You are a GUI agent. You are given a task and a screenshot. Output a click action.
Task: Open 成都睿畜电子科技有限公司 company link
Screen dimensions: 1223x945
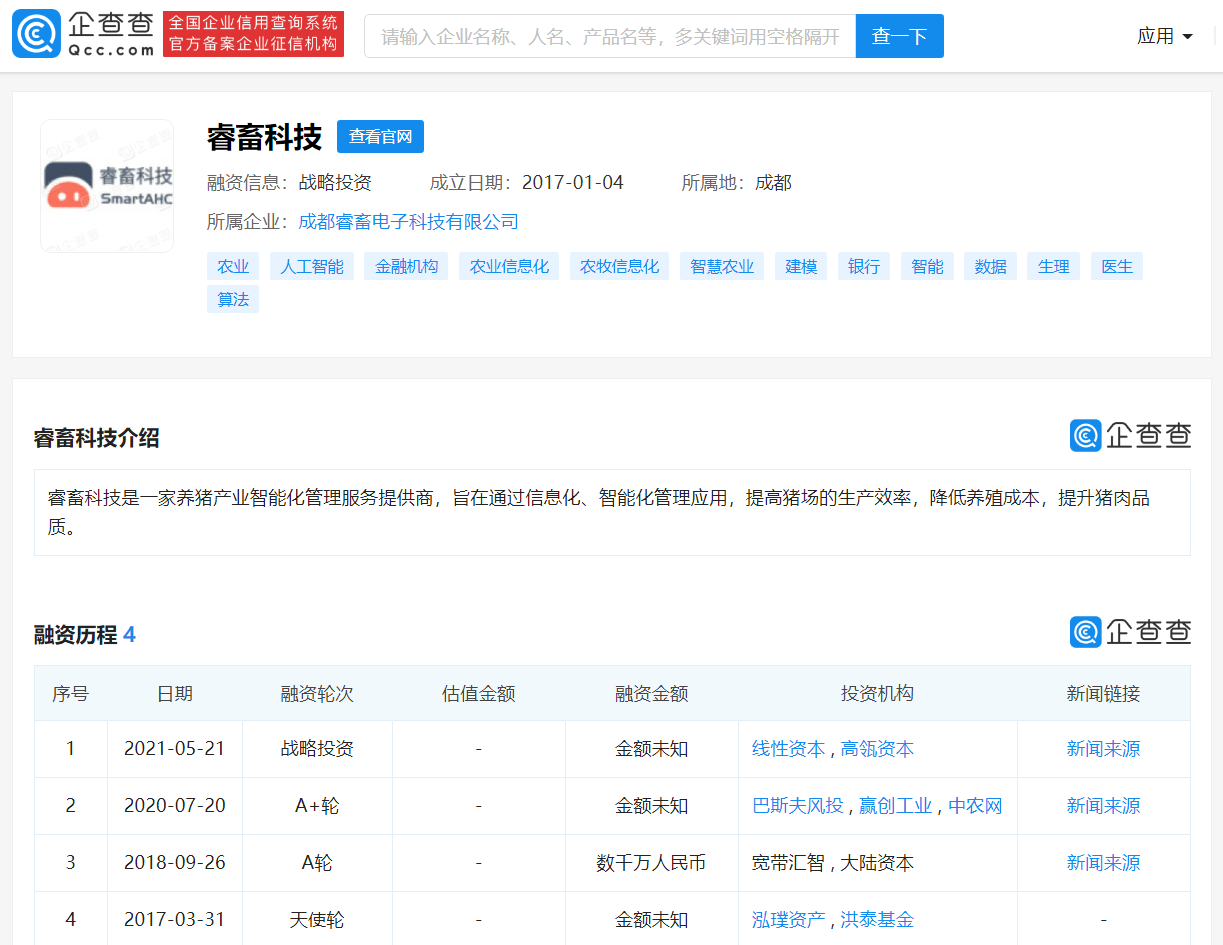point(409,222)
